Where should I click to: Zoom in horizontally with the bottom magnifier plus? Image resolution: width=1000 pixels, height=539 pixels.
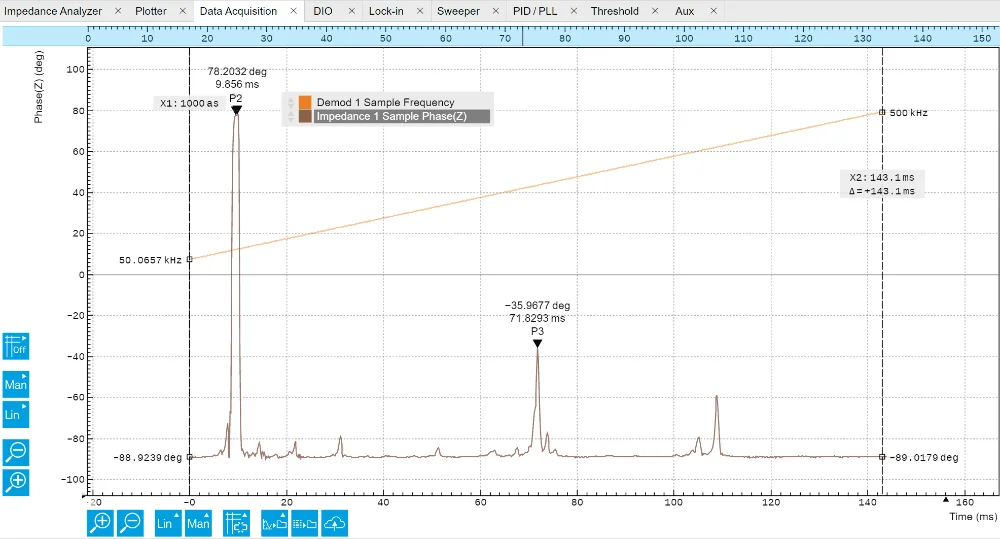click(x=101, y=523)
